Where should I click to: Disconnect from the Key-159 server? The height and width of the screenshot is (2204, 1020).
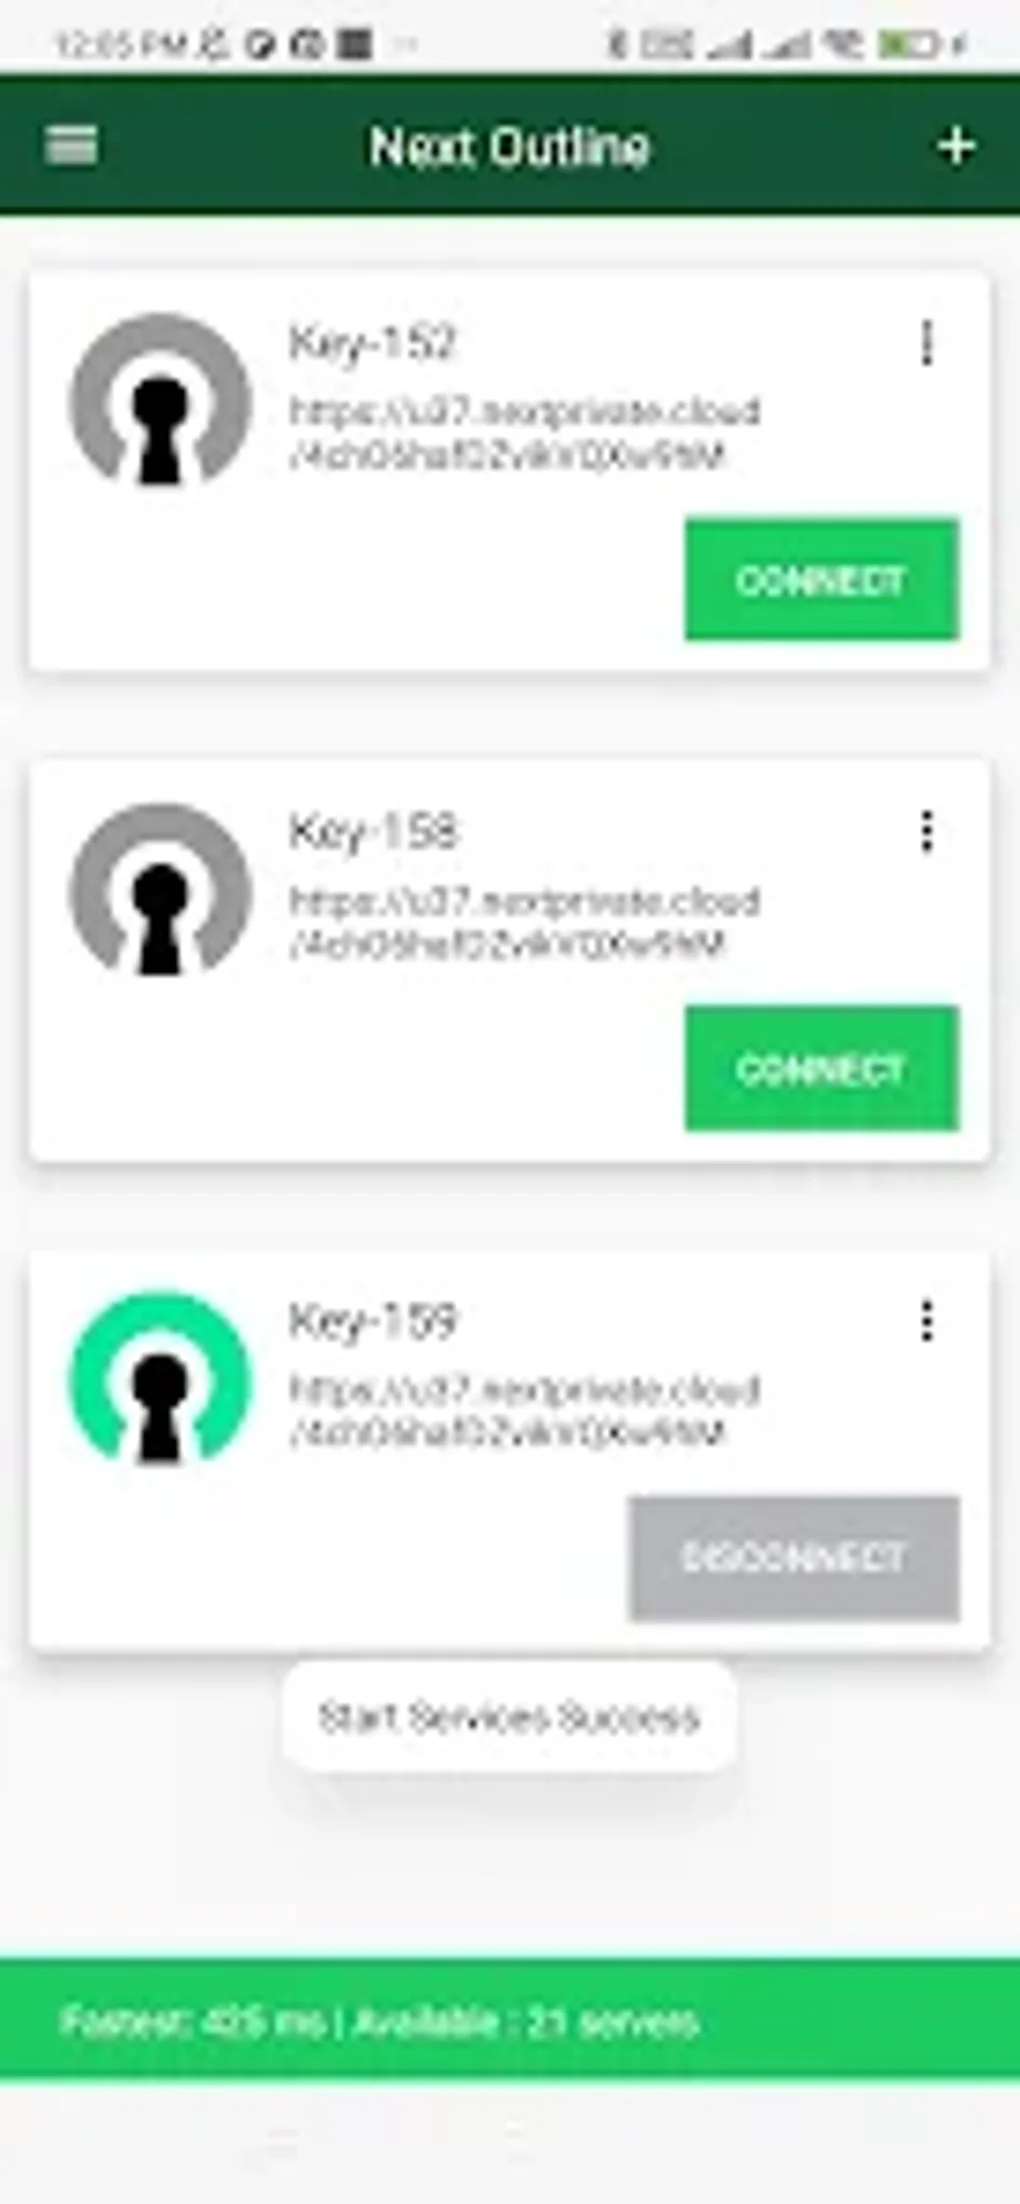pyautogui.click(x=794, y=1558)
